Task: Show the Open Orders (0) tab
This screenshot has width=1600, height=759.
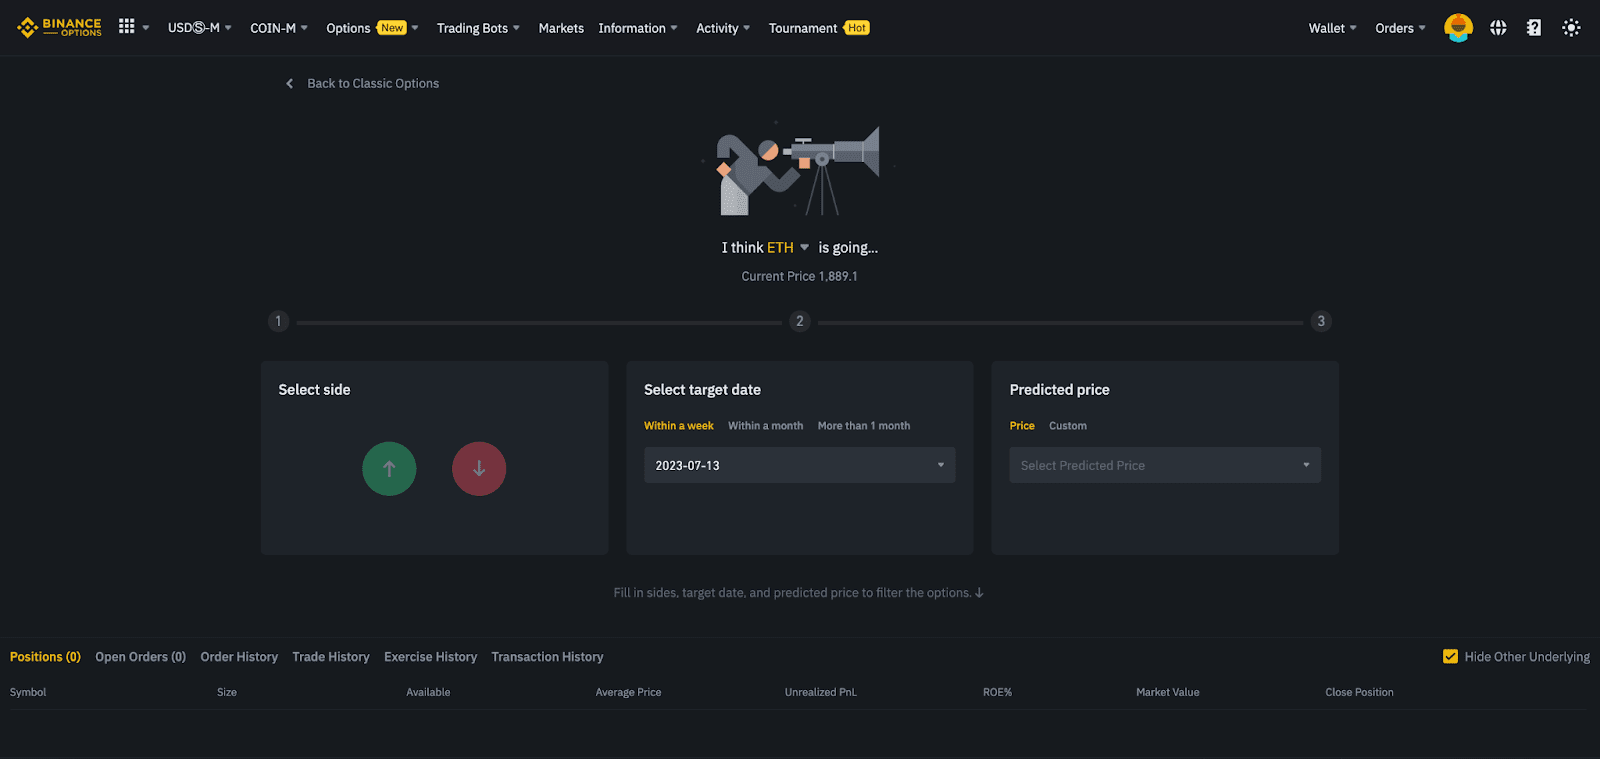Action: click(141, 657)
